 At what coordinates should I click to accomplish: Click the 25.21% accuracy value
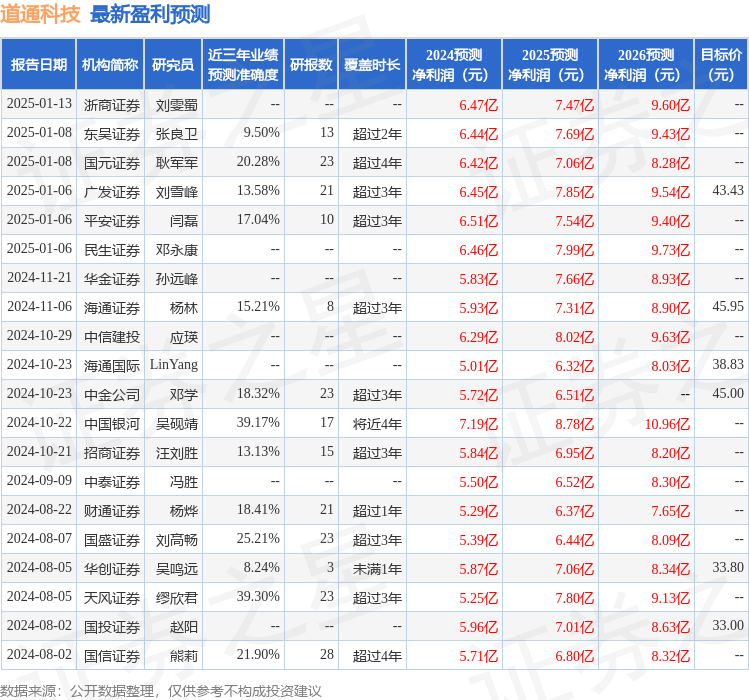258,538
